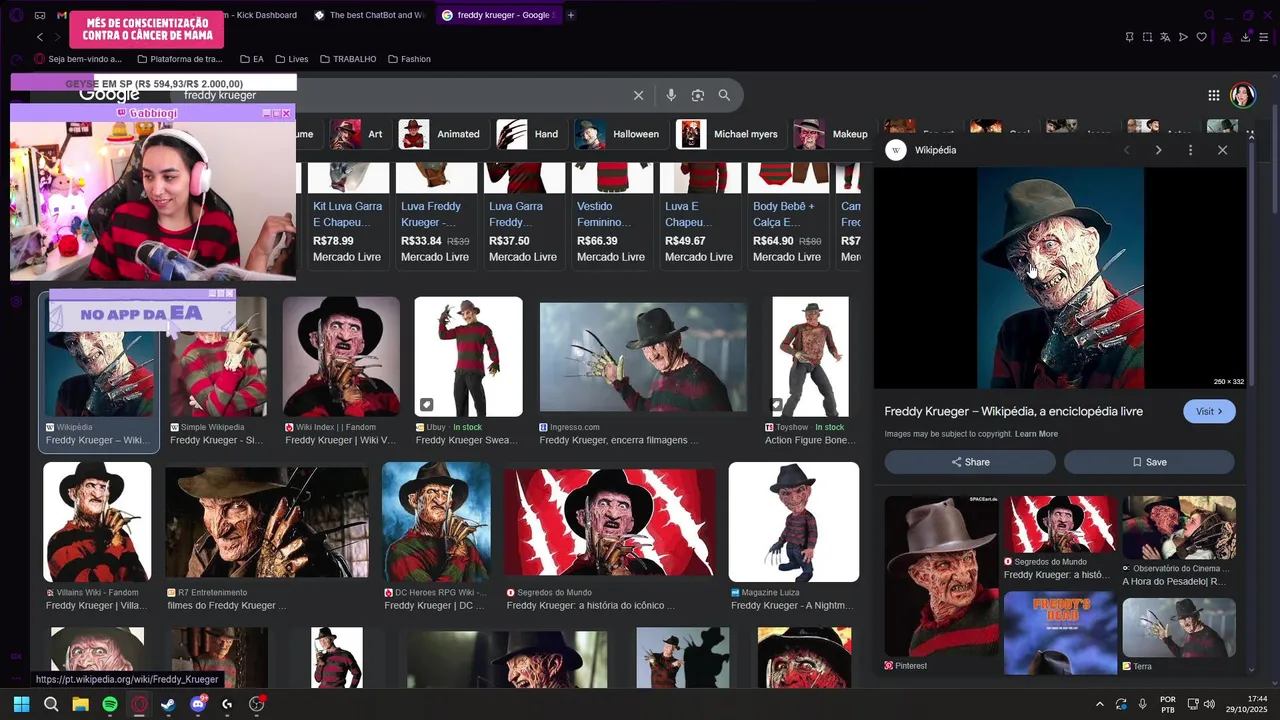Open the Plataforma de tra... bookmark folder

click(x=179, y=59)
